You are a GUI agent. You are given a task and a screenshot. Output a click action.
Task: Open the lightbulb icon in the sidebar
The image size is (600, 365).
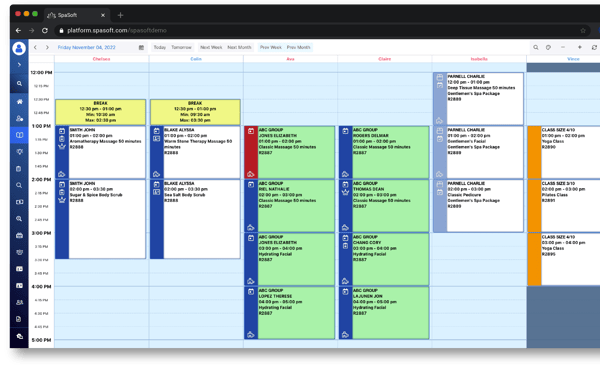click(19, 152)
